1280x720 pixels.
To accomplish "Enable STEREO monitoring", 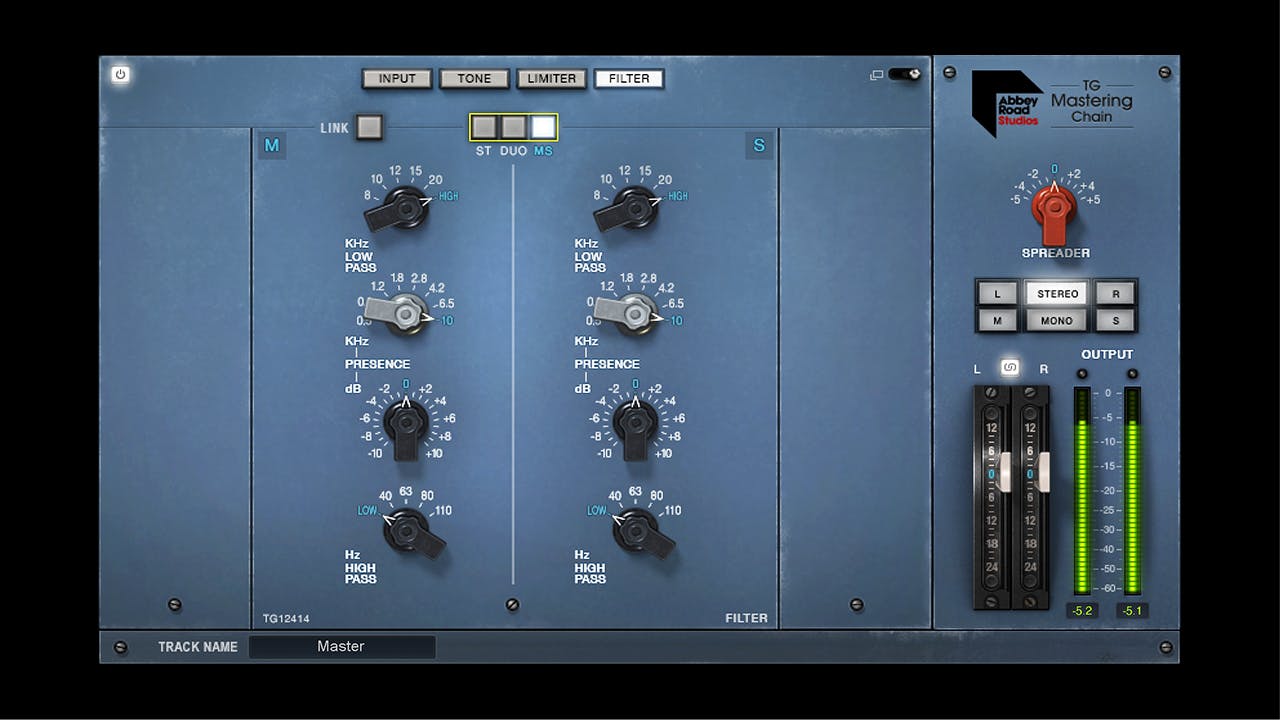I will (1055, 293).
